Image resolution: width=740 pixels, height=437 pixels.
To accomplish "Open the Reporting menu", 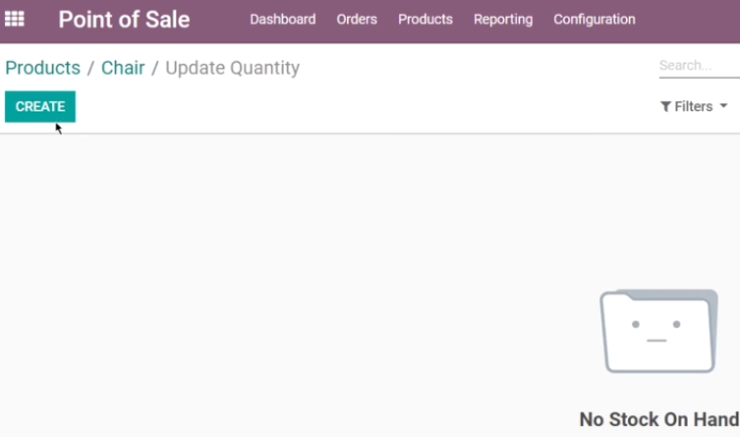I will point(503,19).
